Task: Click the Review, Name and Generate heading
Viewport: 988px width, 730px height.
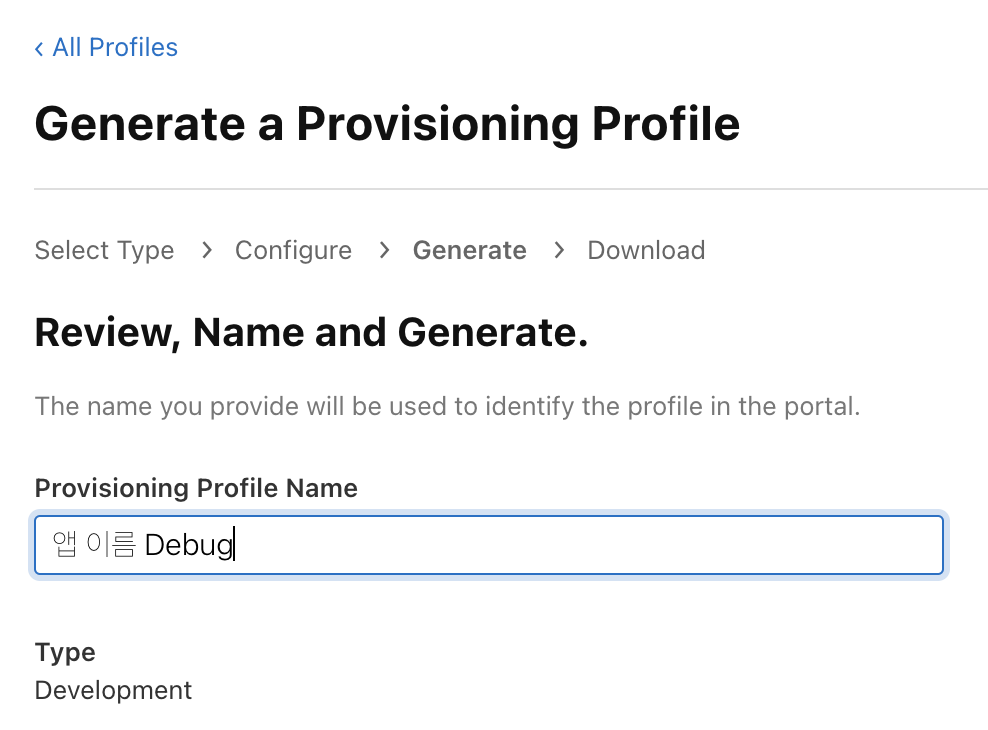Action: click(x=311, y=332)
